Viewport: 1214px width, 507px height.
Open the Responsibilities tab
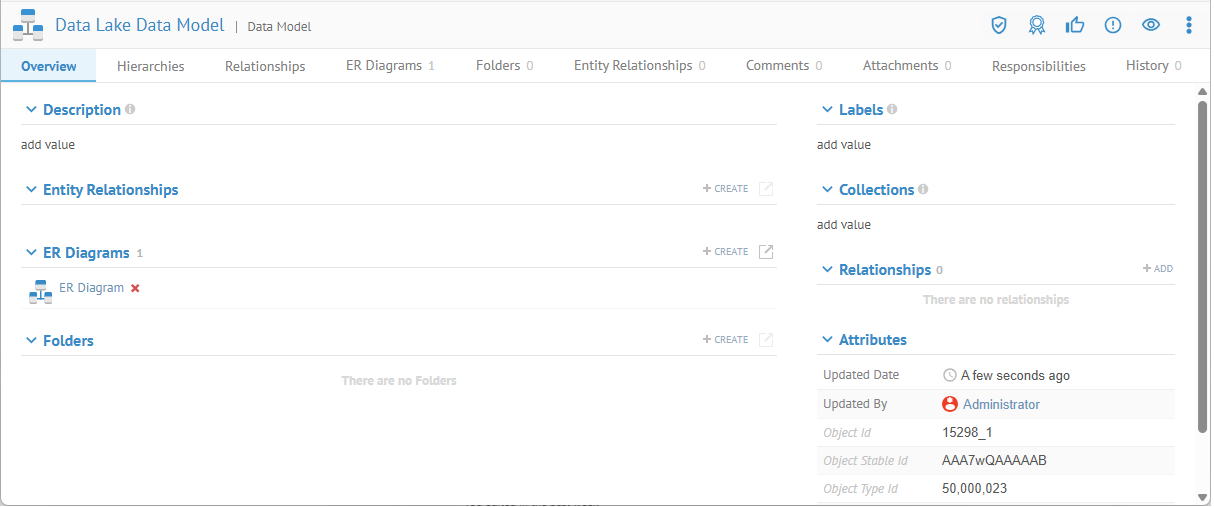click(x=1038, y=66)
